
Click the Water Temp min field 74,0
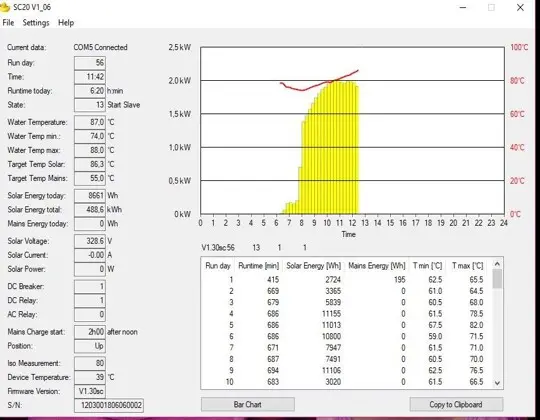tap(90, 136)
